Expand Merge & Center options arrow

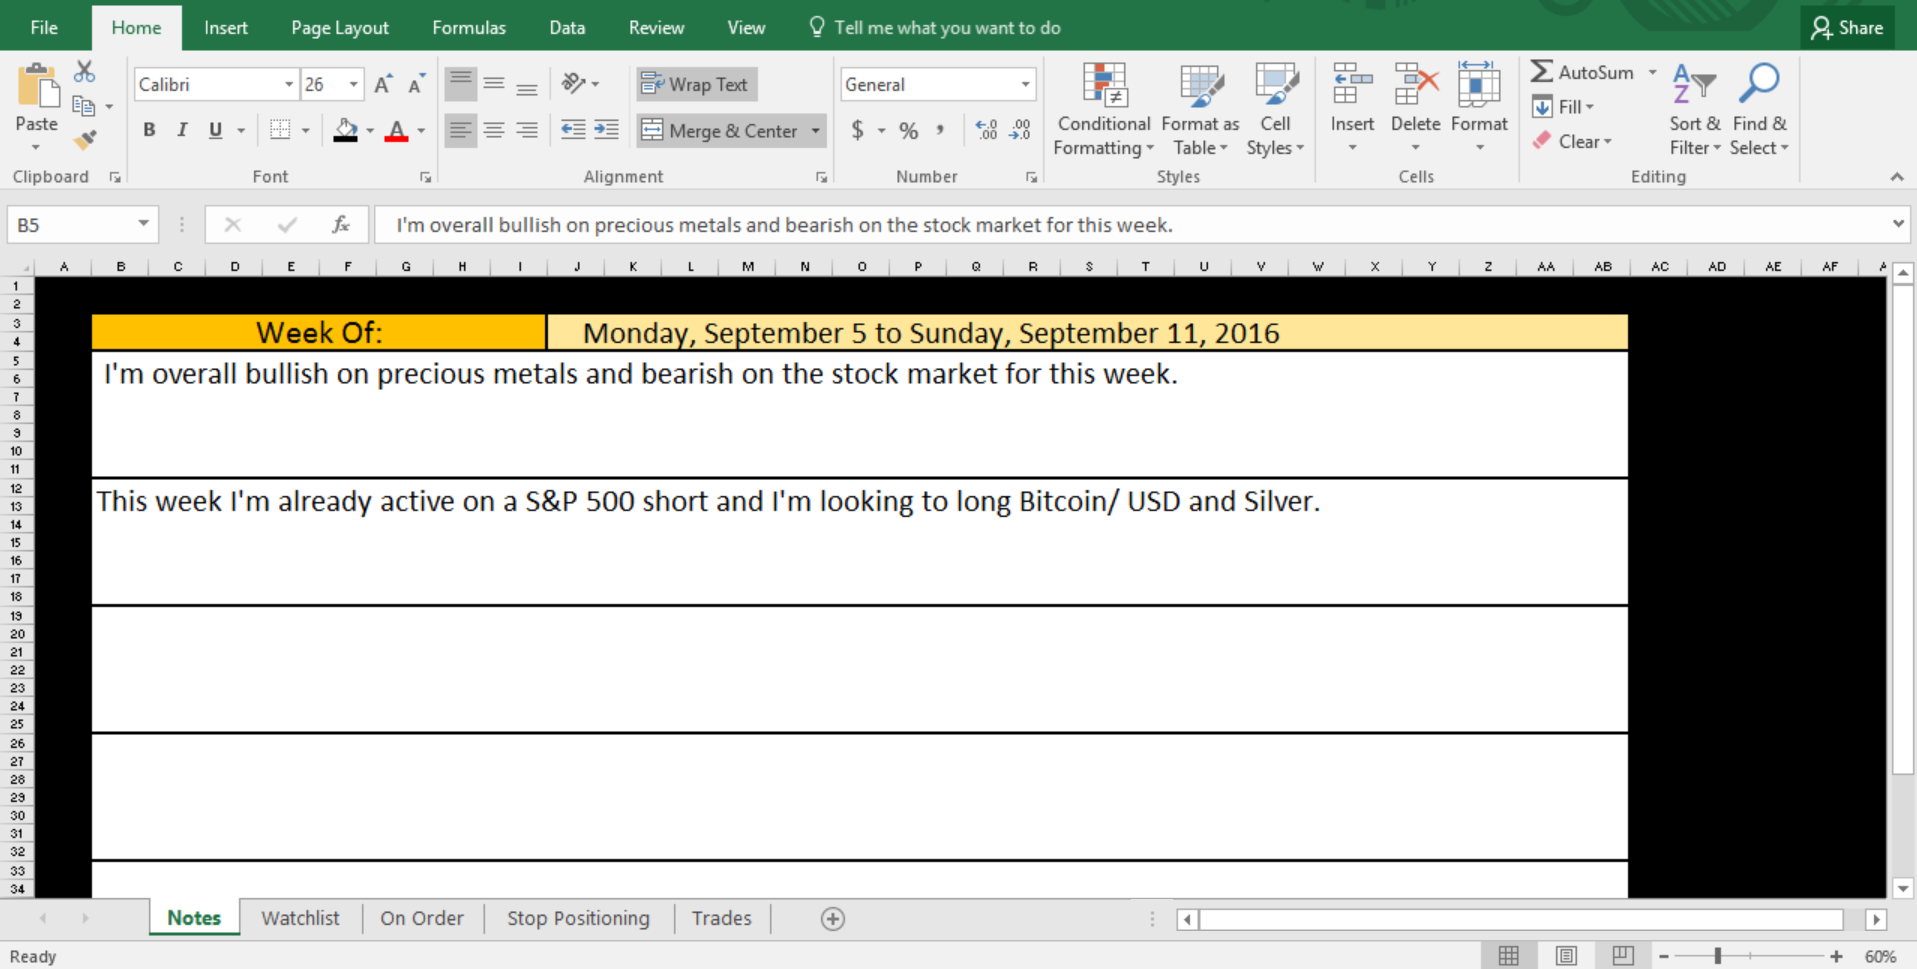(816, 131)
